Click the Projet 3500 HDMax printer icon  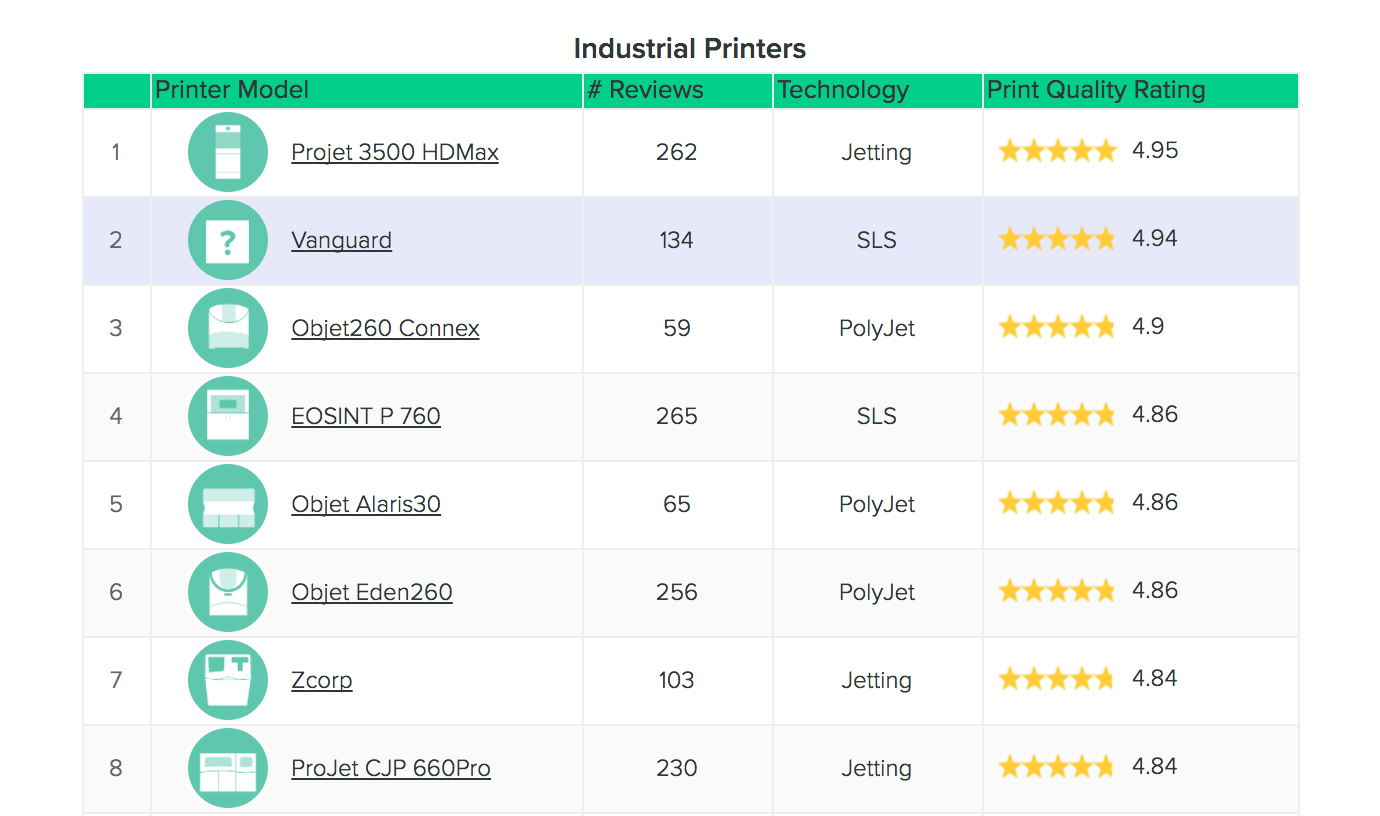point(228,152)
